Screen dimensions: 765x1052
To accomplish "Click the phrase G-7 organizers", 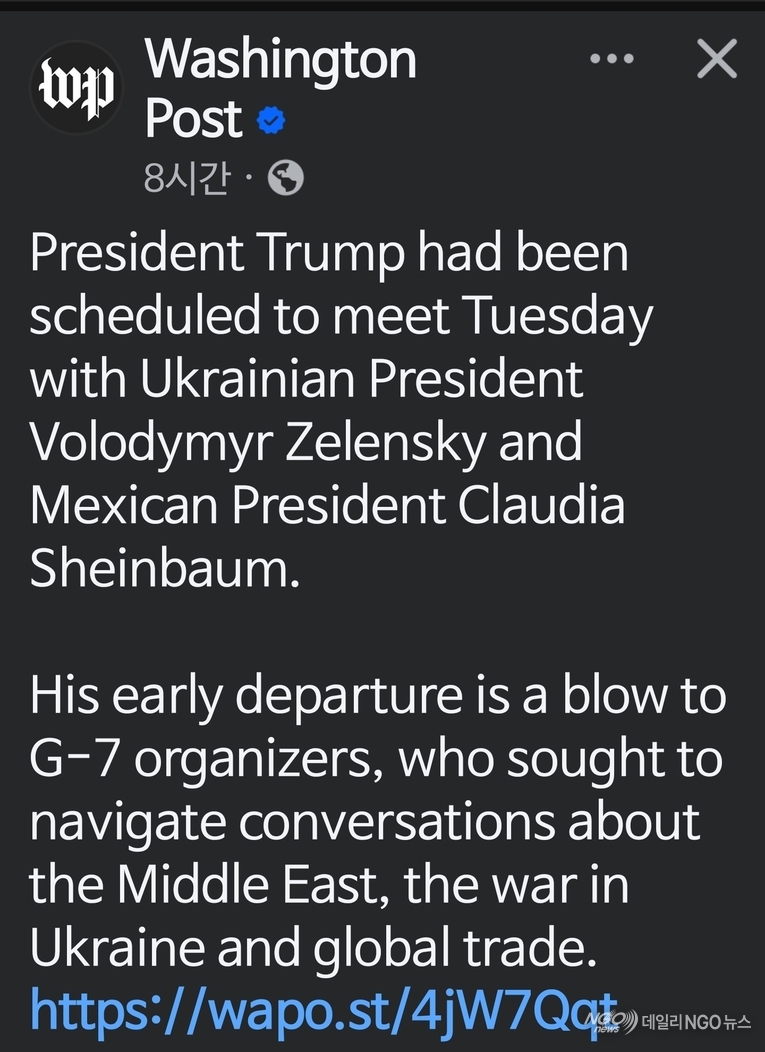I will pos(207,761).
